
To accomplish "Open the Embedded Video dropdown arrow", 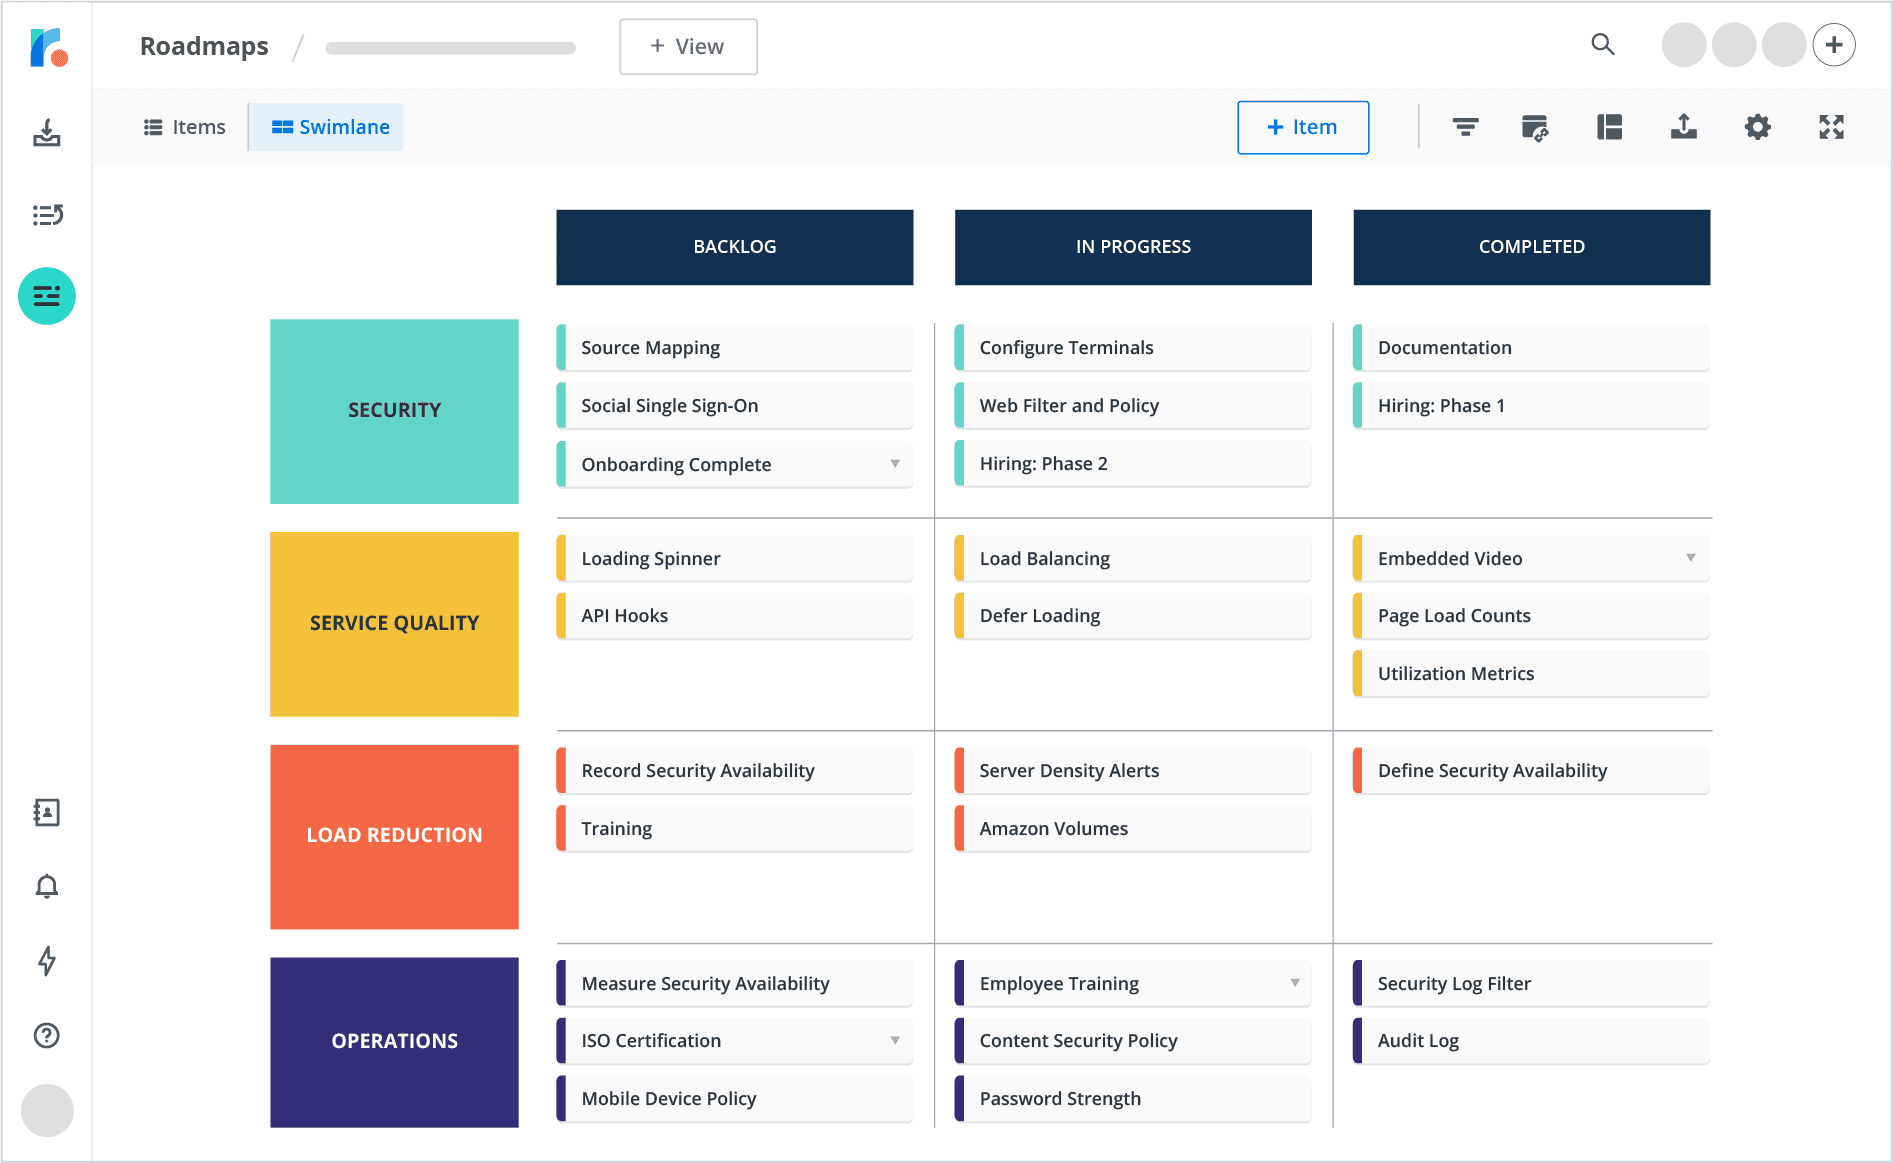I will pyautogui.click(x=1691, y=558).
